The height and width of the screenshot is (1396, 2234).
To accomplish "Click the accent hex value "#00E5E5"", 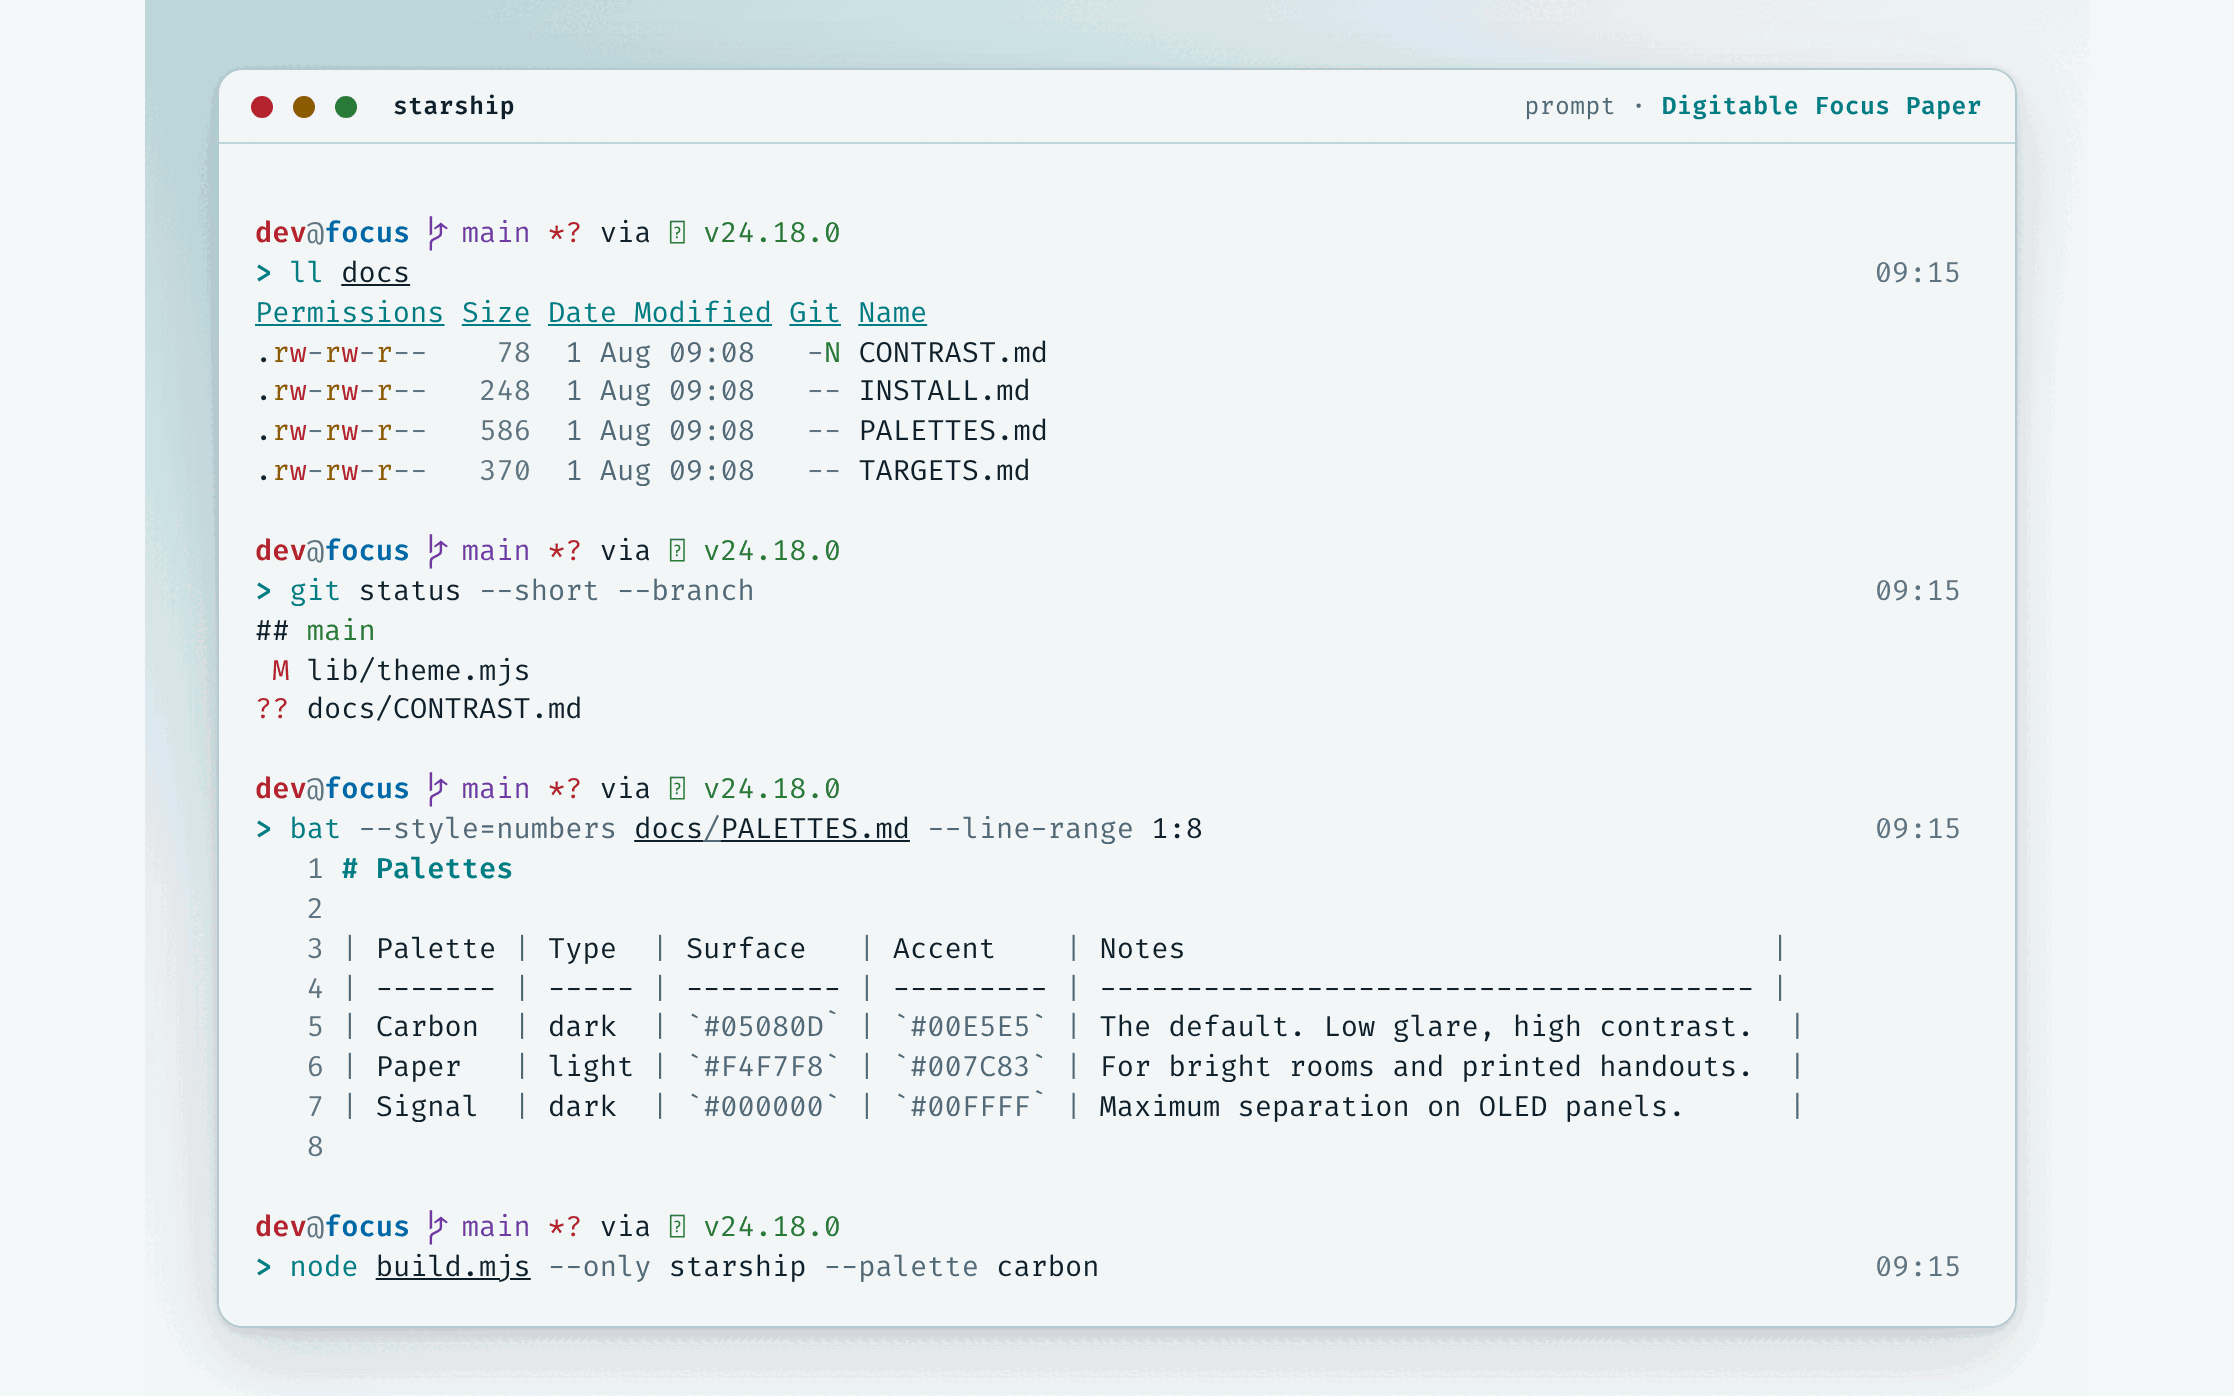I will coord(970,1027).
